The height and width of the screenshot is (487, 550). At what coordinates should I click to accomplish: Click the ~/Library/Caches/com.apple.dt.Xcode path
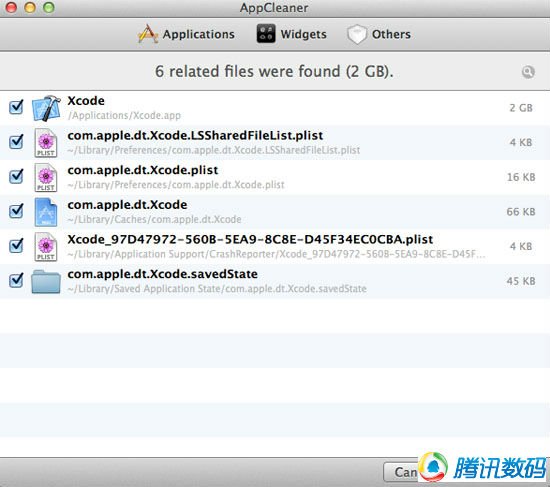[154, 219]
